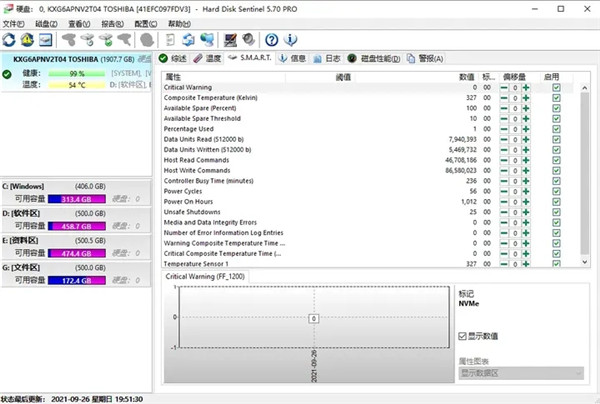Switch to the 信息 information tab
Screen dimensions: 600x404
click(292, 59)
